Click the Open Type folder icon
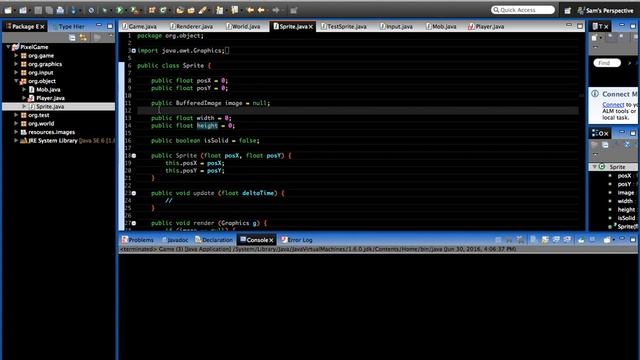This screenshot has width=640, height=360. point(180,10)
